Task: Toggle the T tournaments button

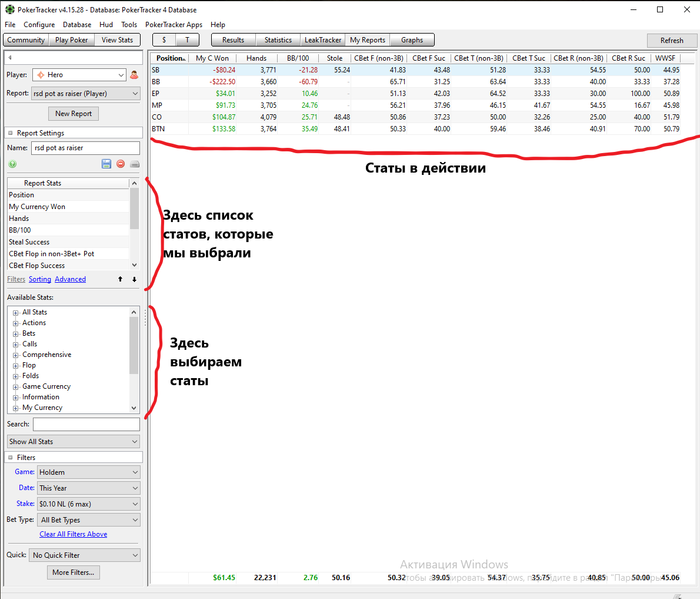Action: 188,40
